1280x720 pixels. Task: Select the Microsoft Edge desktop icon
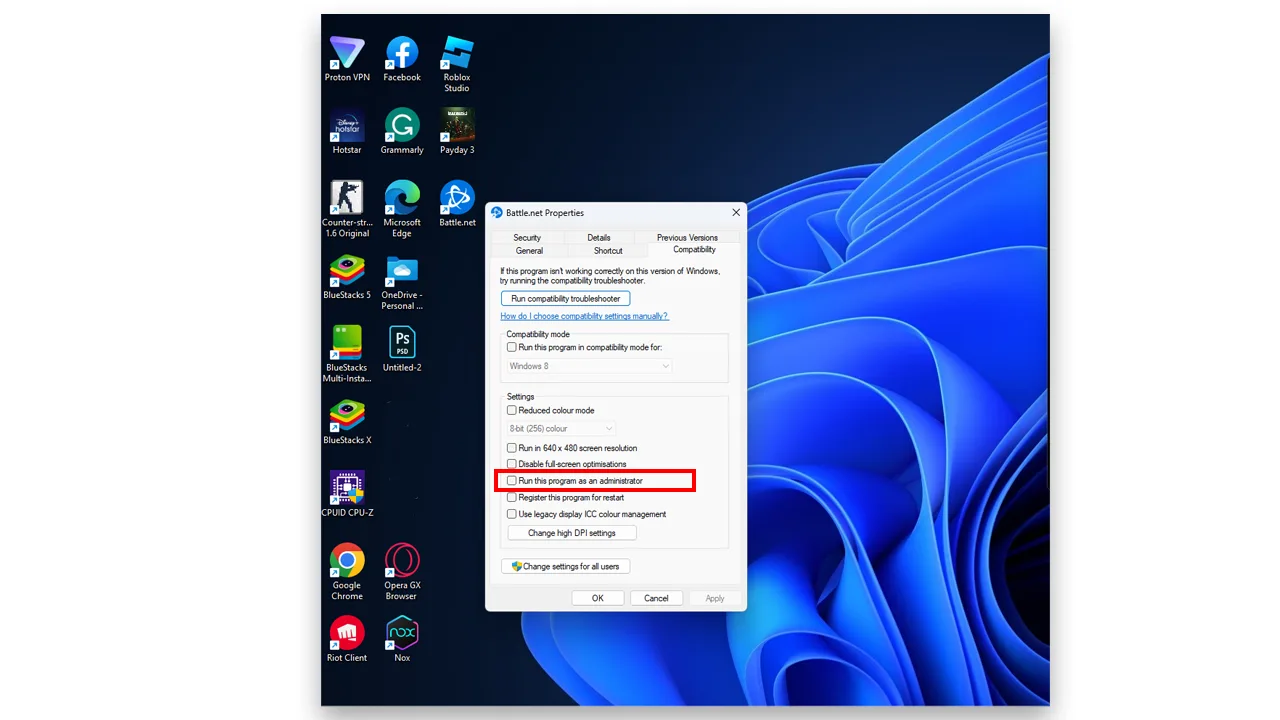402,209
